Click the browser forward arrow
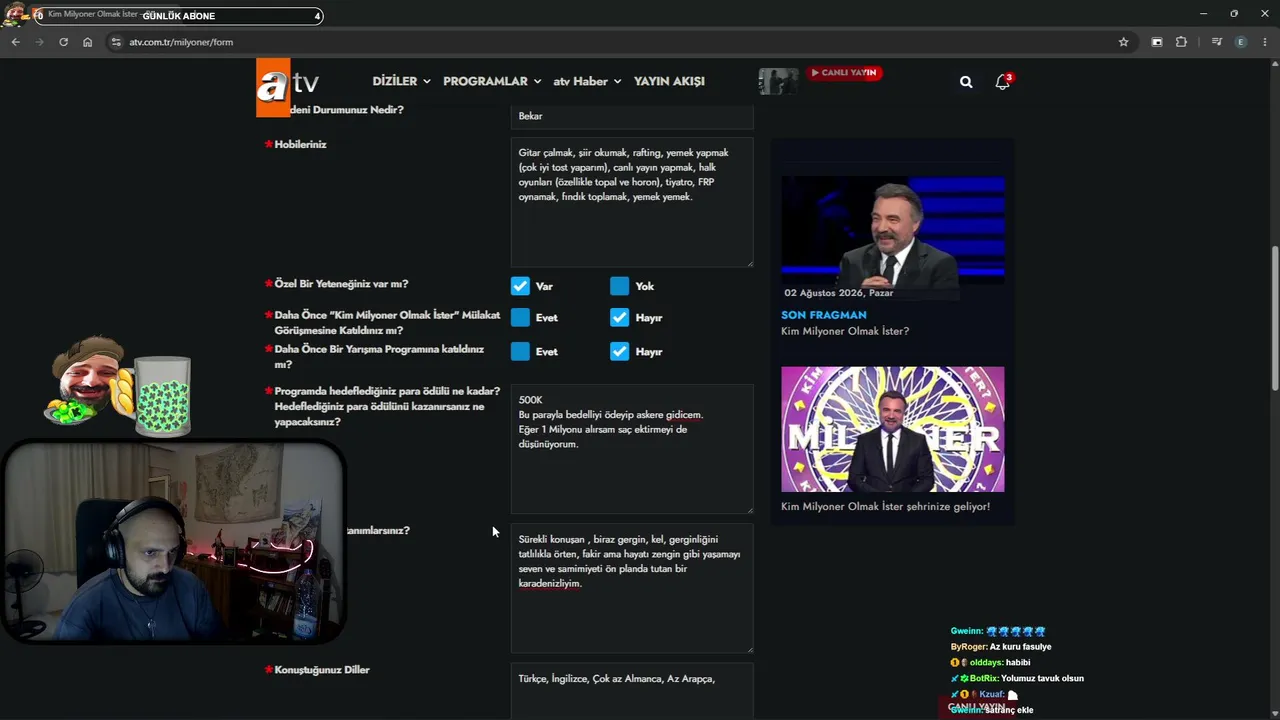 39,42
